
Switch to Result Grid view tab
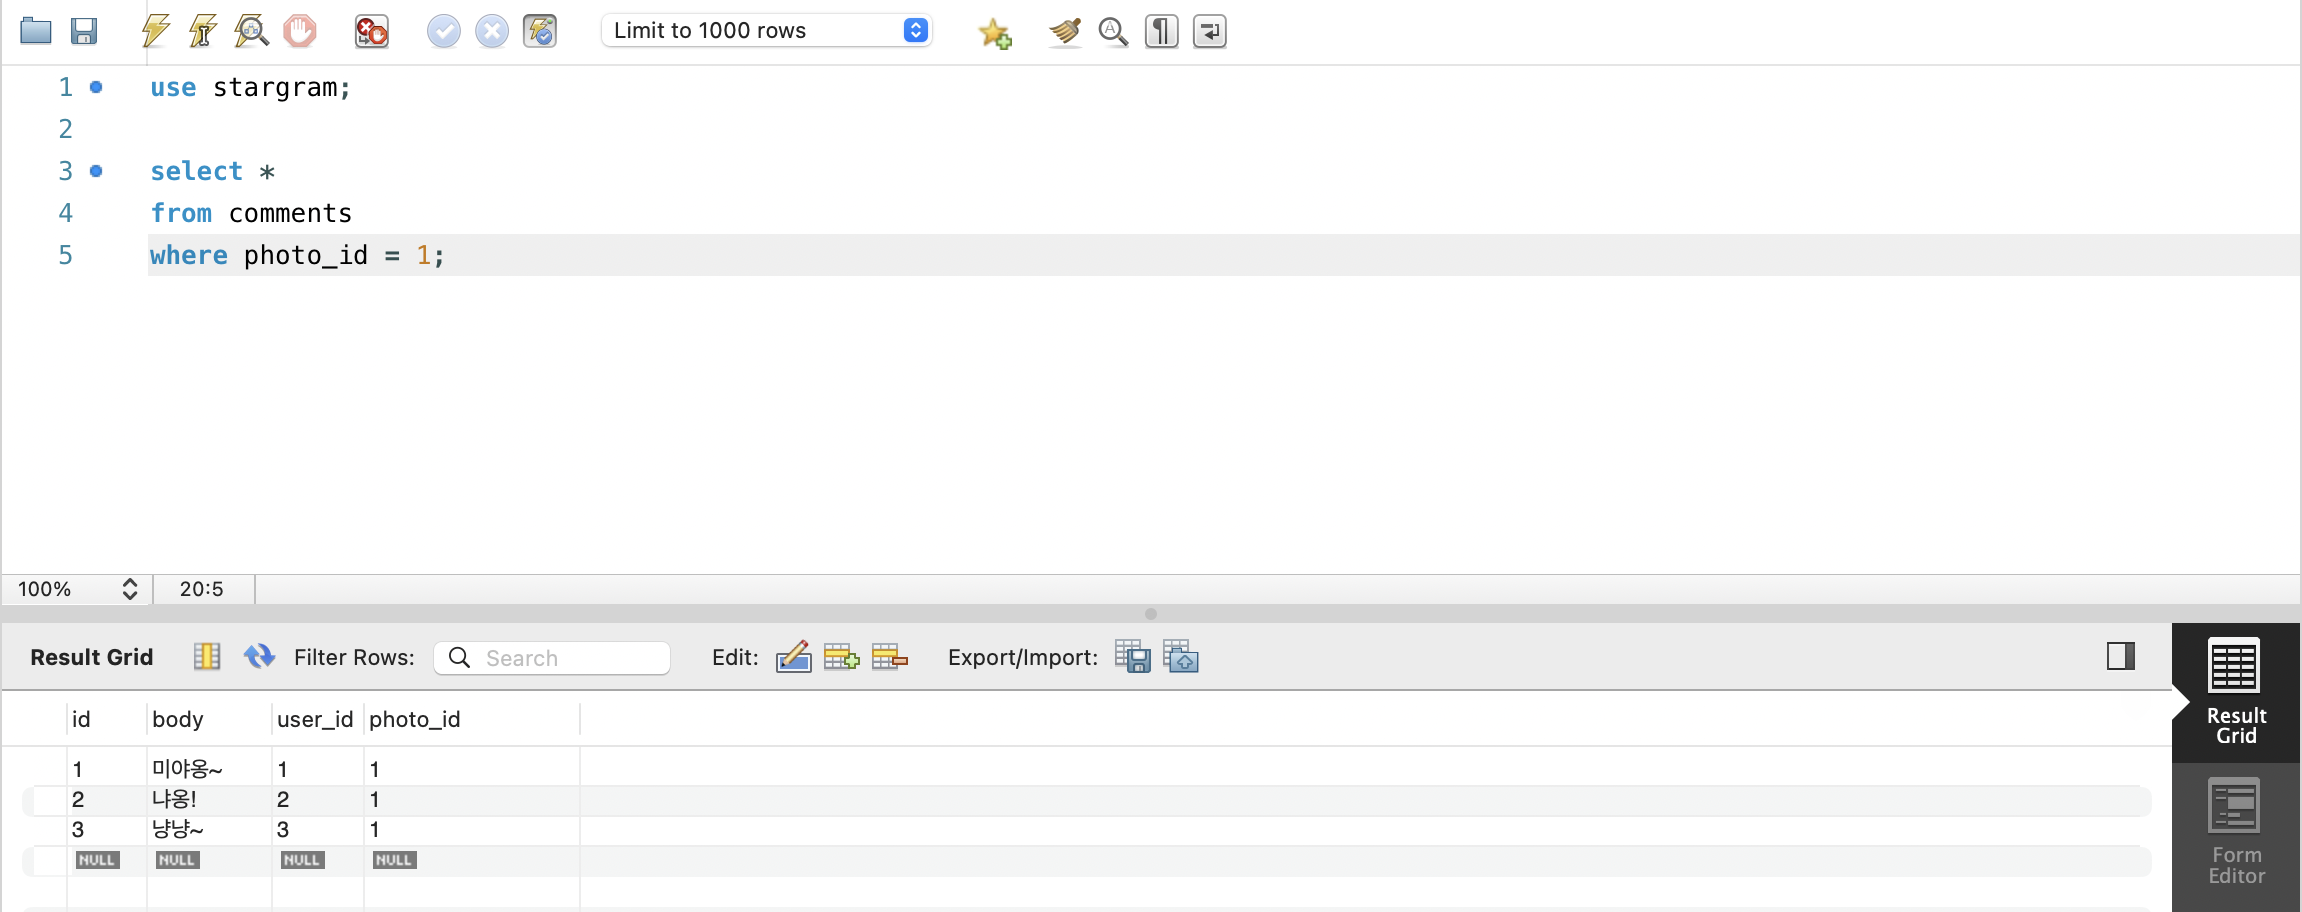coord(2236,692)
